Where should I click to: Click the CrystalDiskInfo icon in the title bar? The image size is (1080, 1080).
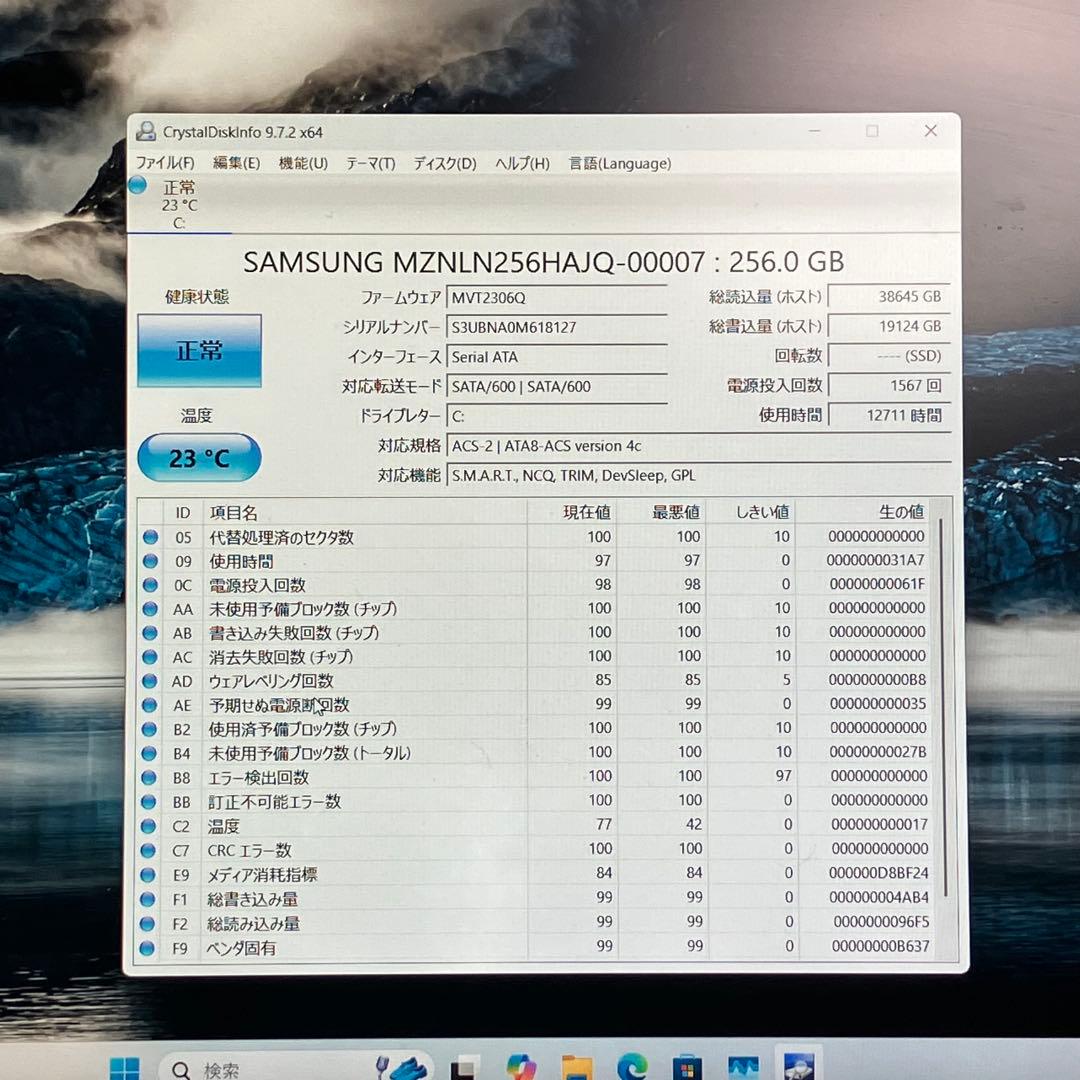149,131
